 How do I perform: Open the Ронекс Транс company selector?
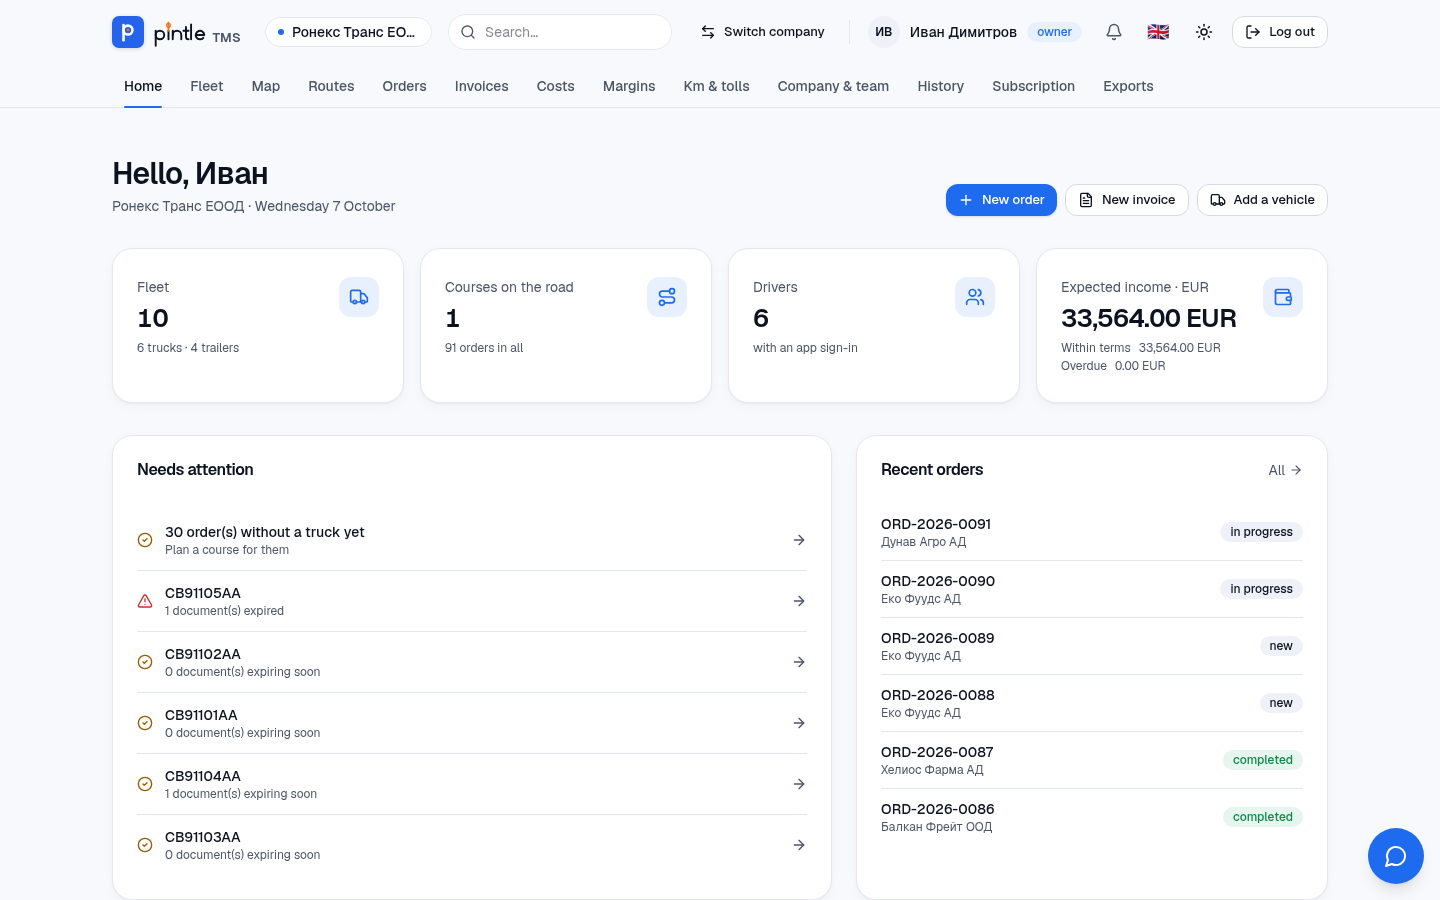pyautogui.click(x=348, y=32)
